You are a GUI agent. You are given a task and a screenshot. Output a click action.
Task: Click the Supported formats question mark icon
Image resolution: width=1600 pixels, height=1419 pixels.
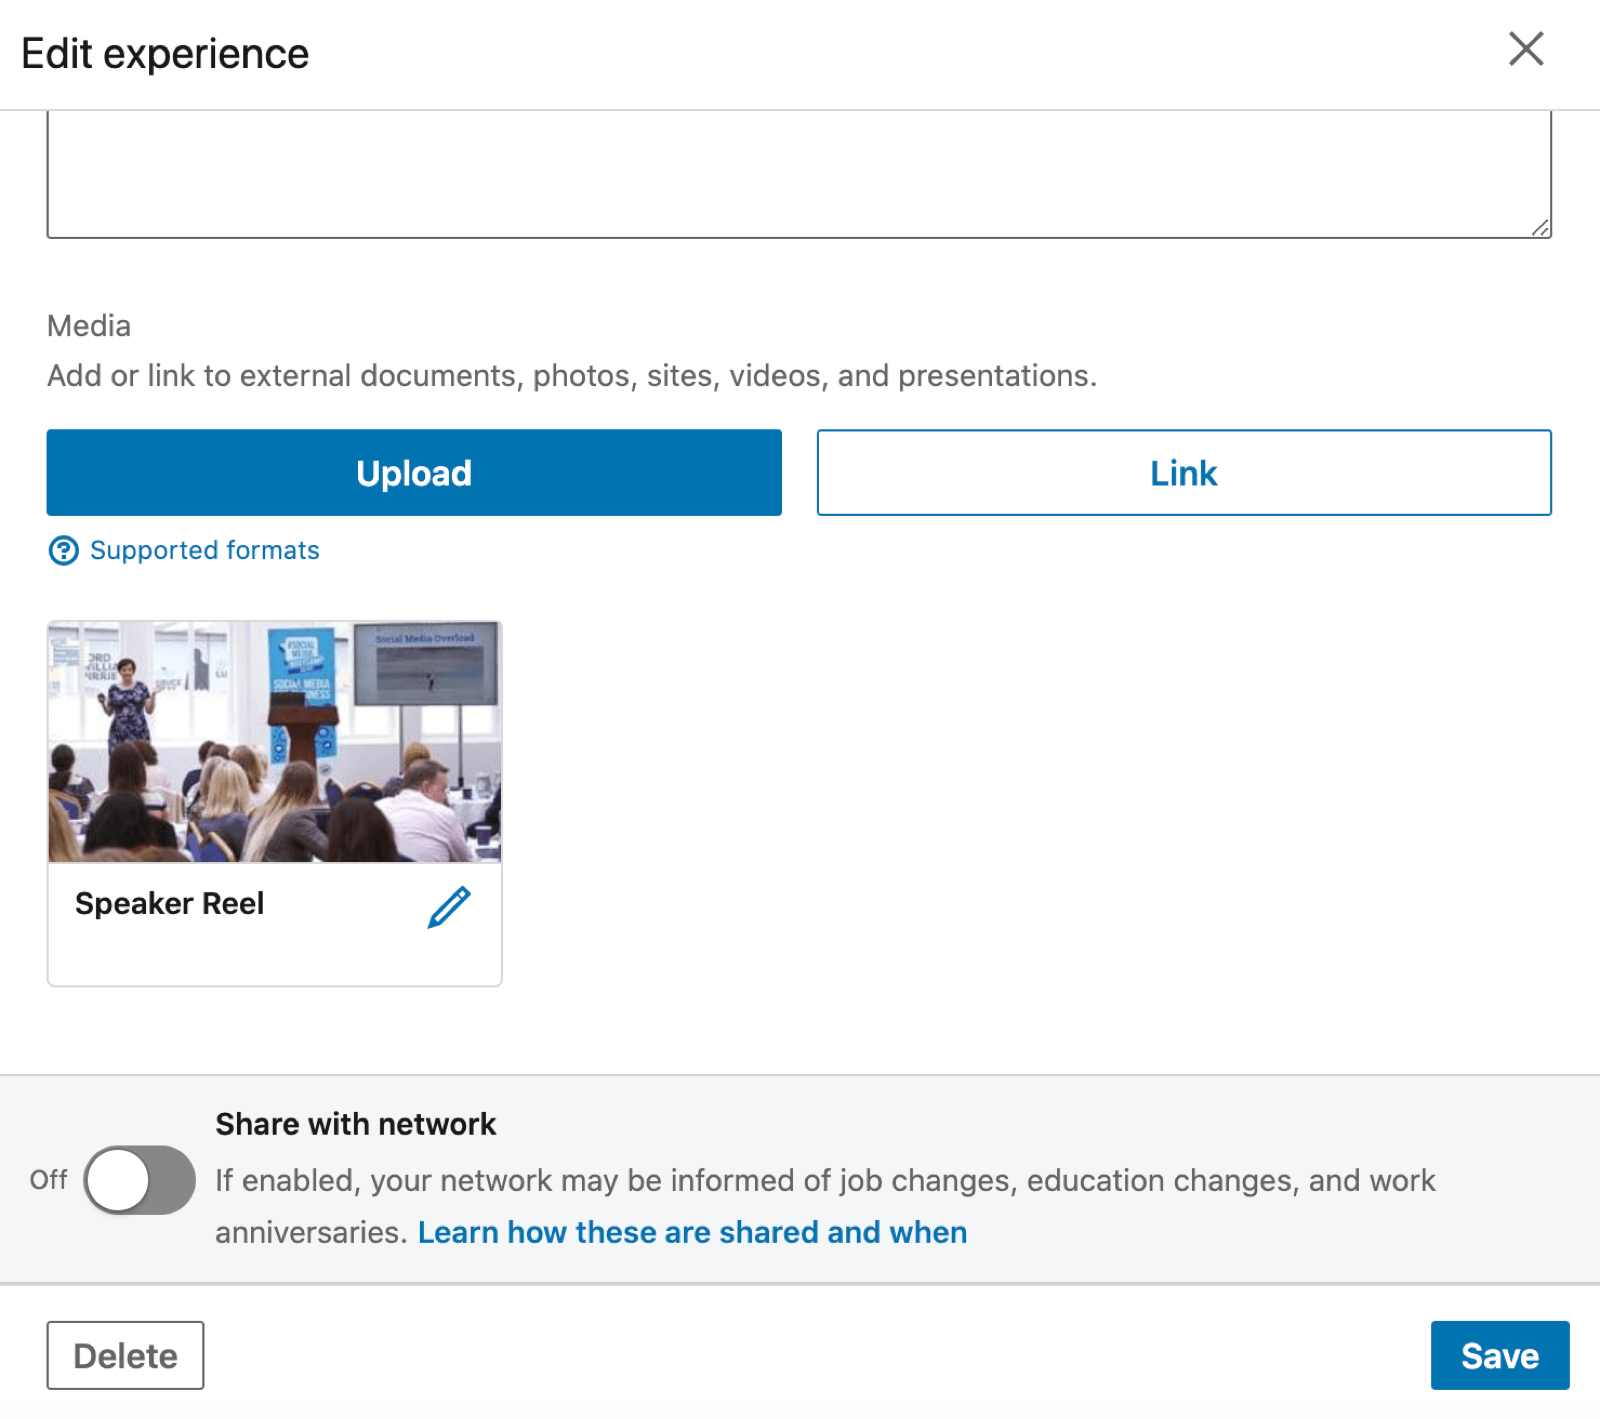tap(64, 551)
